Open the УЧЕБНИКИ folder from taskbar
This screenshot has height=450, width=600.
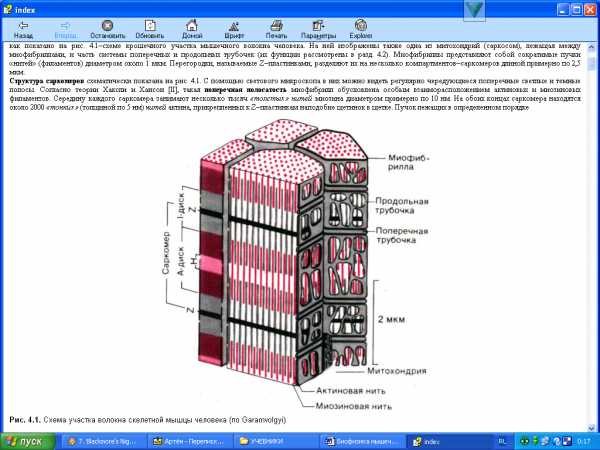(x=275, y=442)
